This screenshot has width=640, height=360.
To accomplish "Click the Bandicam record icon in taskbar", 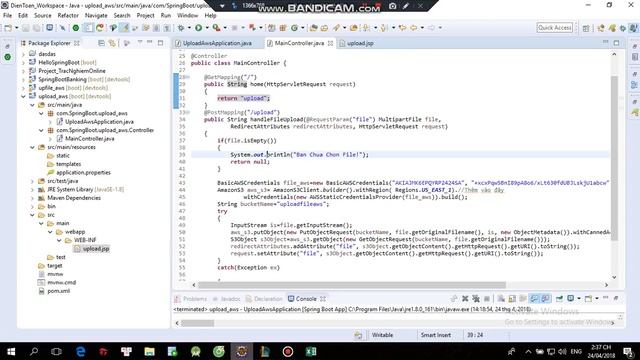I will click(x=288, y=351).
